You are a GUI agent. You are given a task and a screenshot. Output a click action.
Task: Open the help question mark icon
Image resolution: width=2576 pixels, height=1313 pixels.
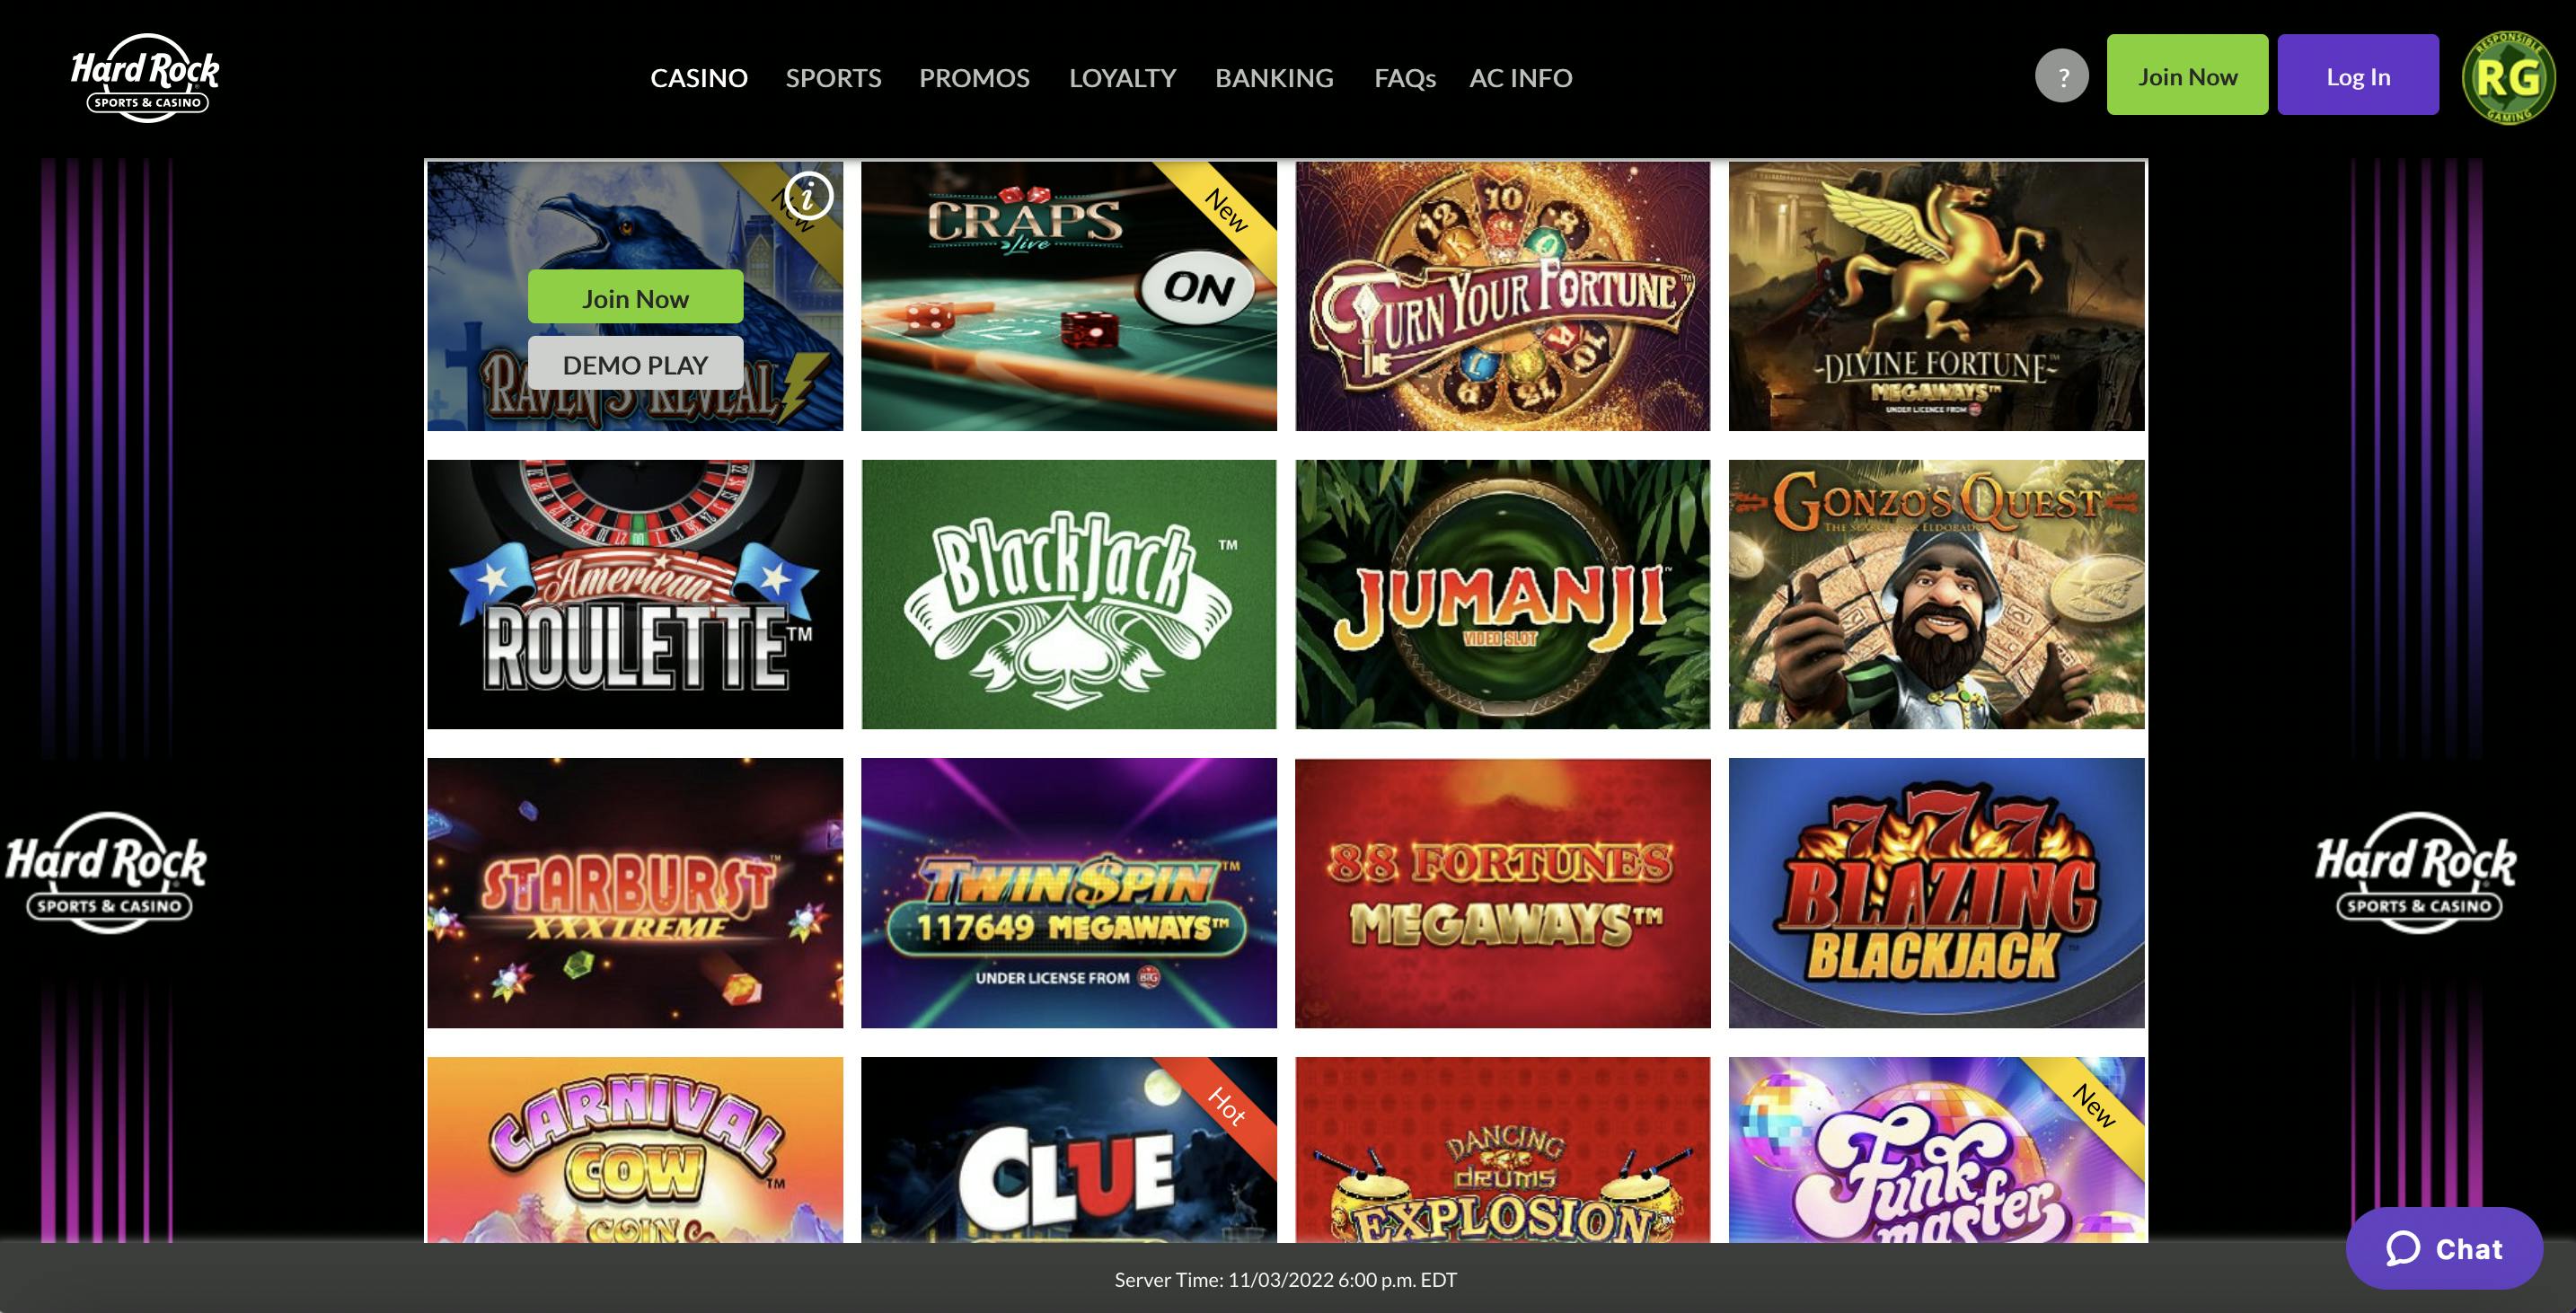2062,76
